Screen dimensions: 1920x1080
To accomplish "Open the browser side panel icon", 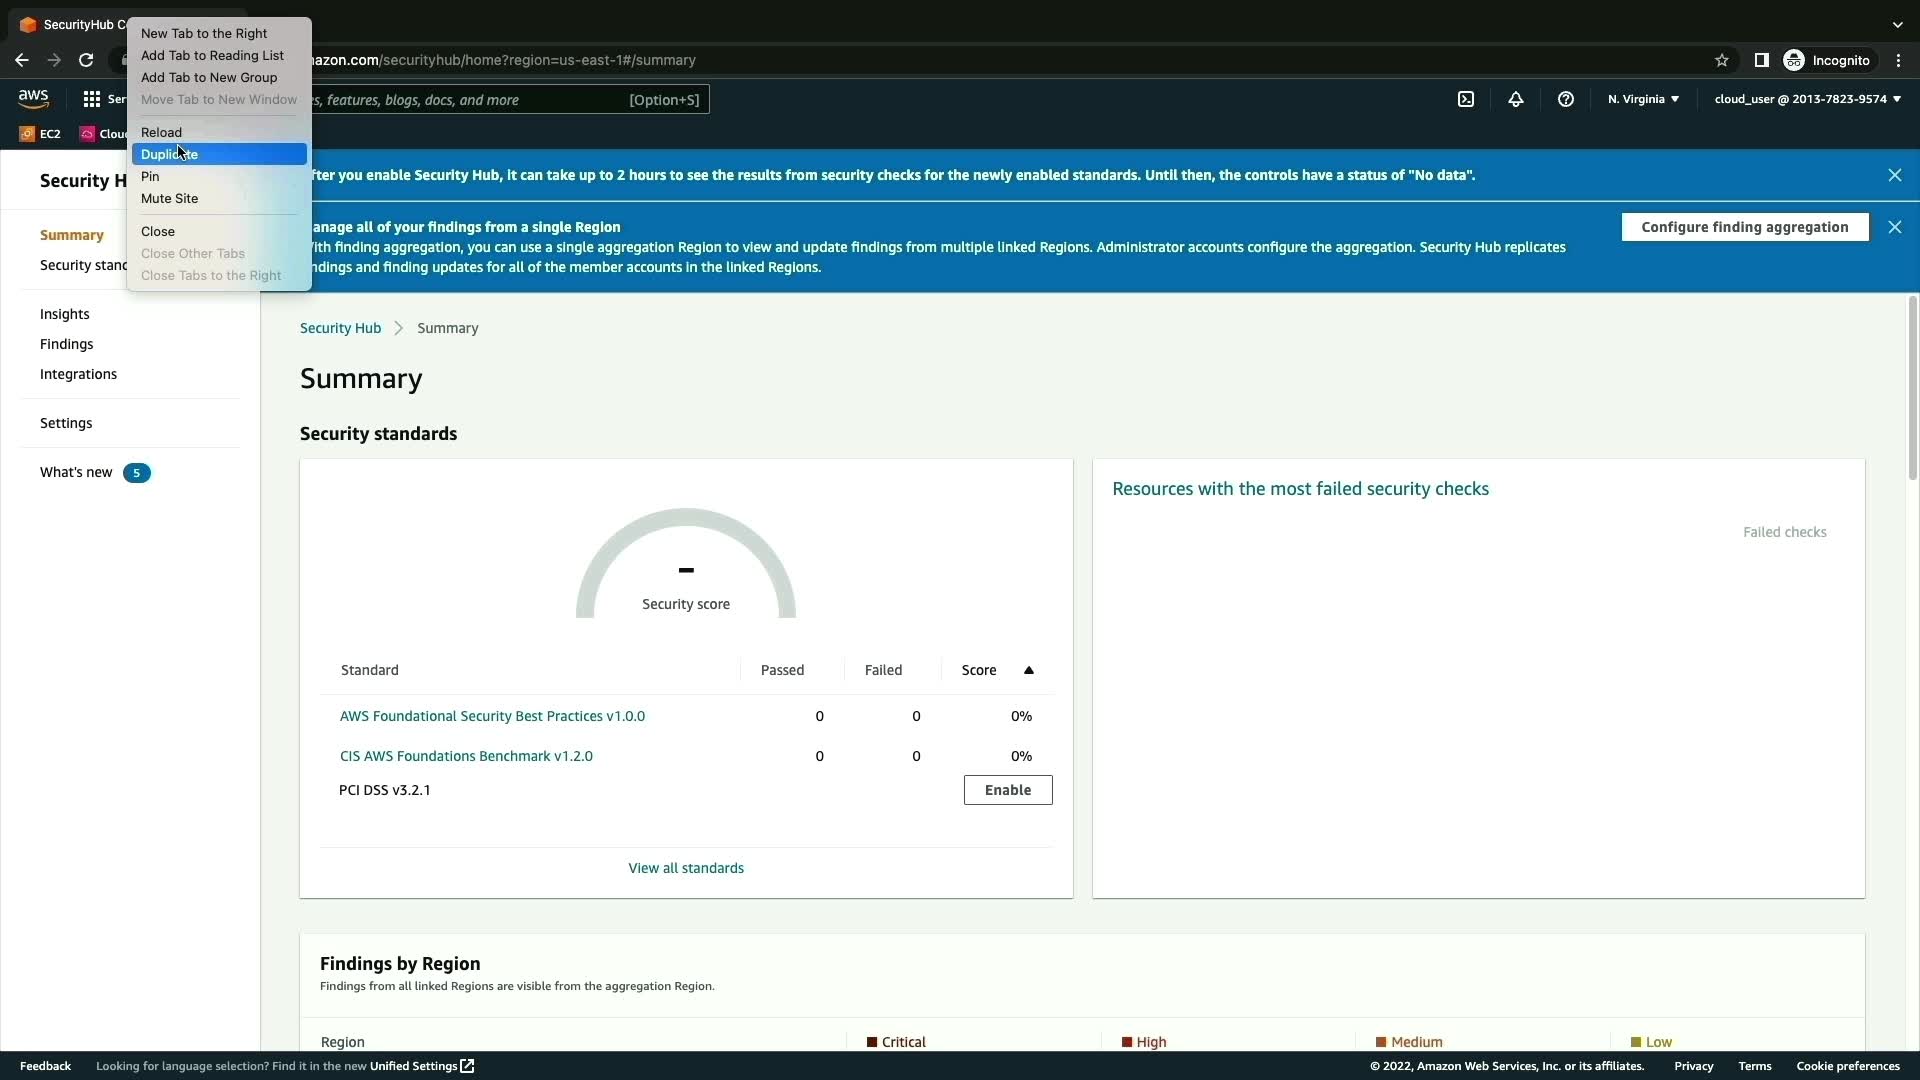I will tap(1762, 60).
